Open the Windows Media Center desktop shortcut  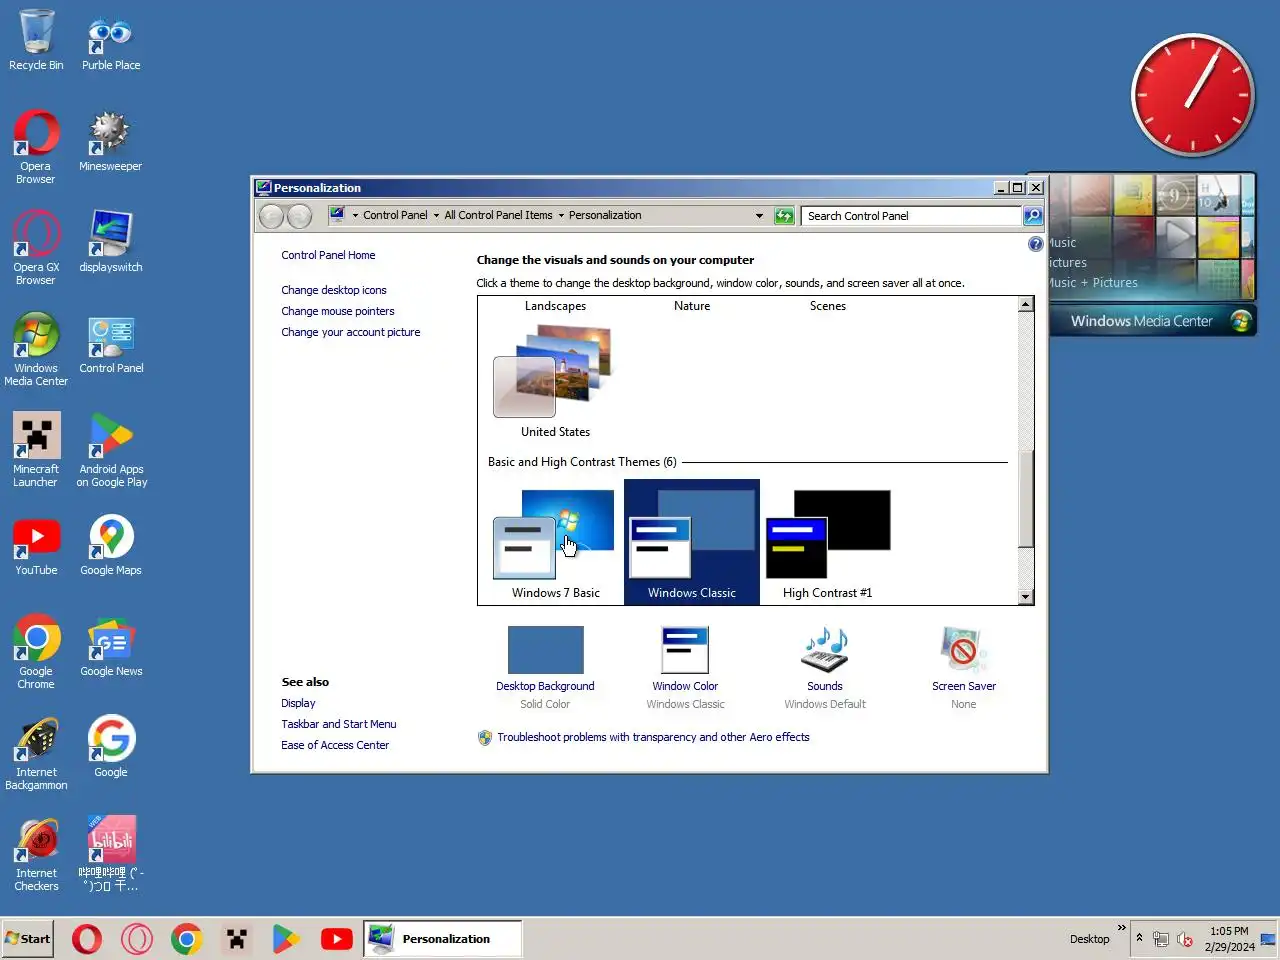[36, 348]
